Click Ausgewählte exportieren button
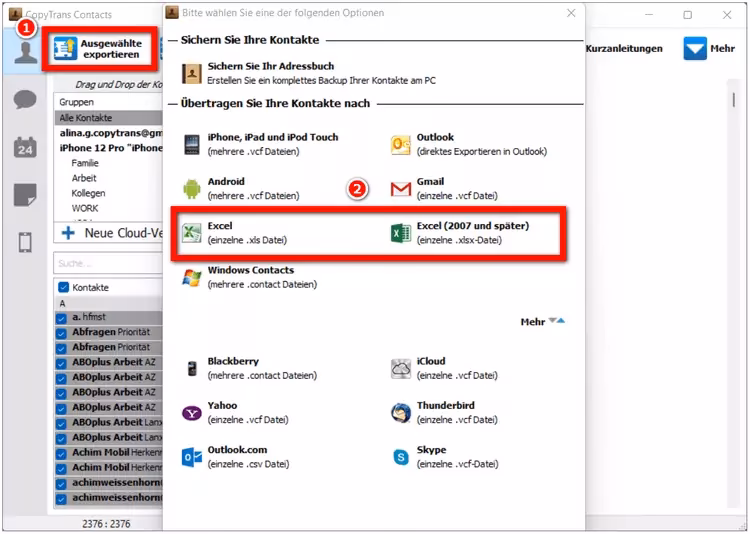 tap(100, 48)
